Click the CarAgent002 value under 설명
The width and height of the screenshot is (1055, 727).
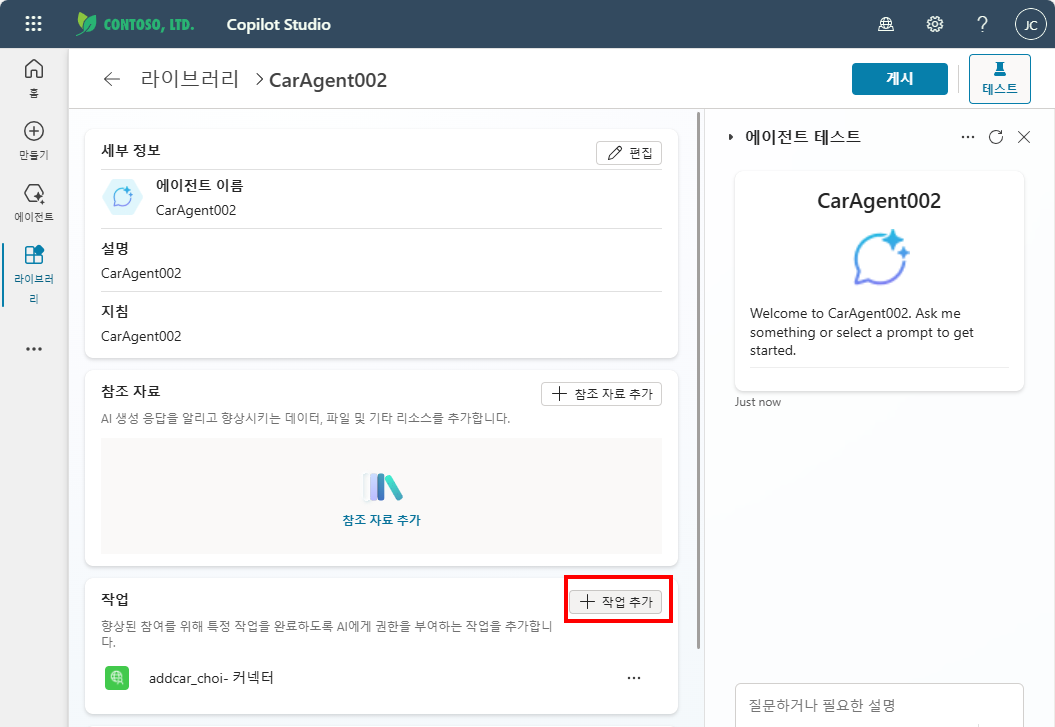pyautogui.click(x=141, y=273)
